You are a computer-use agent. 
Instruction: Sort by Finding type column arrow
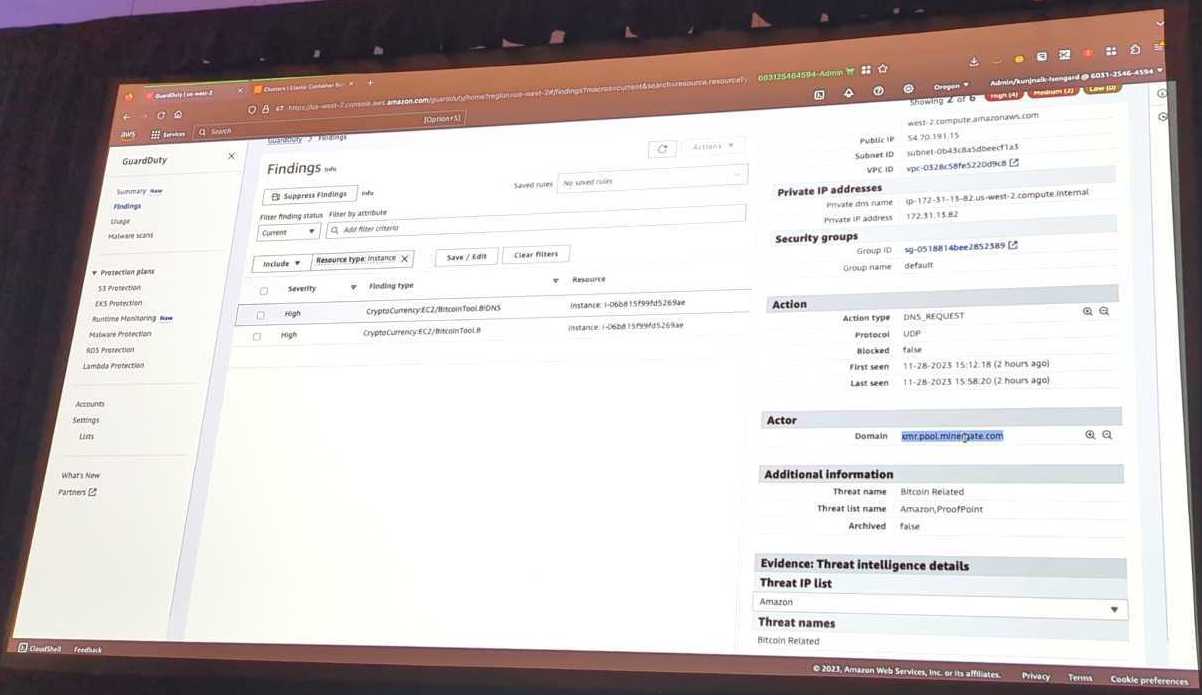pos(555,281)
